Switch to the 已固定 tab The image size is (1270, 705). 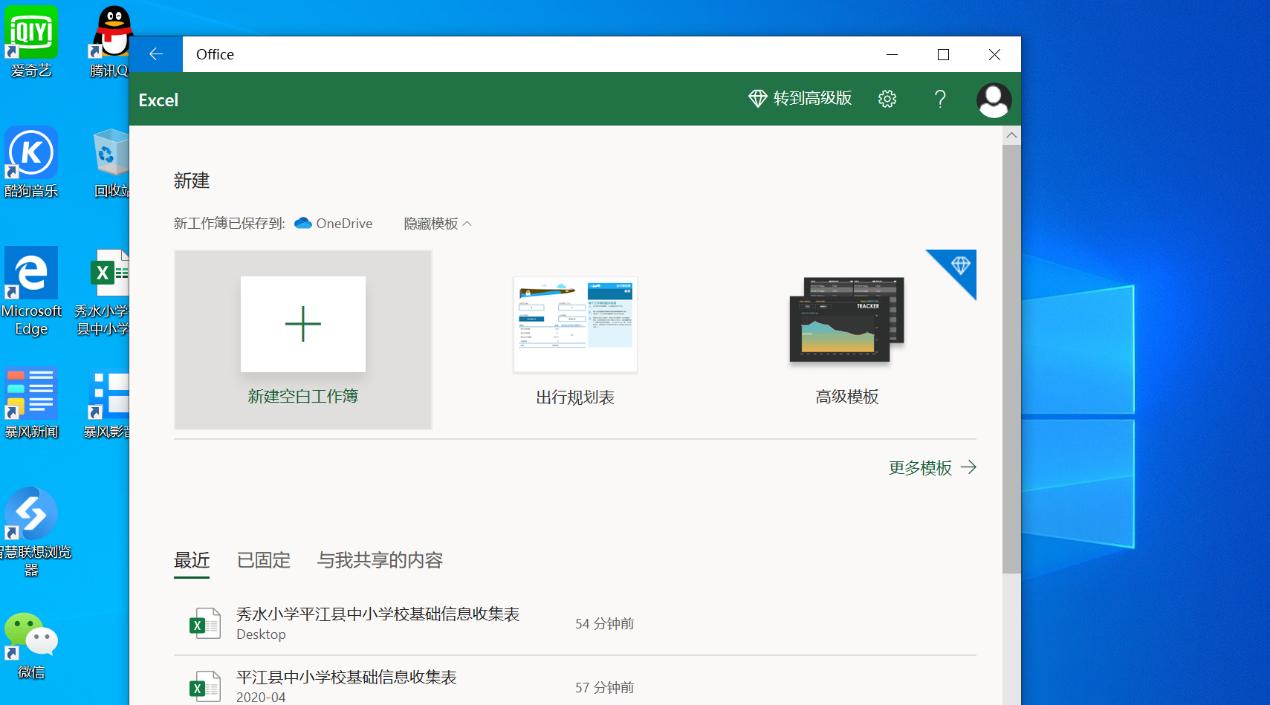(x=263, y=560)
